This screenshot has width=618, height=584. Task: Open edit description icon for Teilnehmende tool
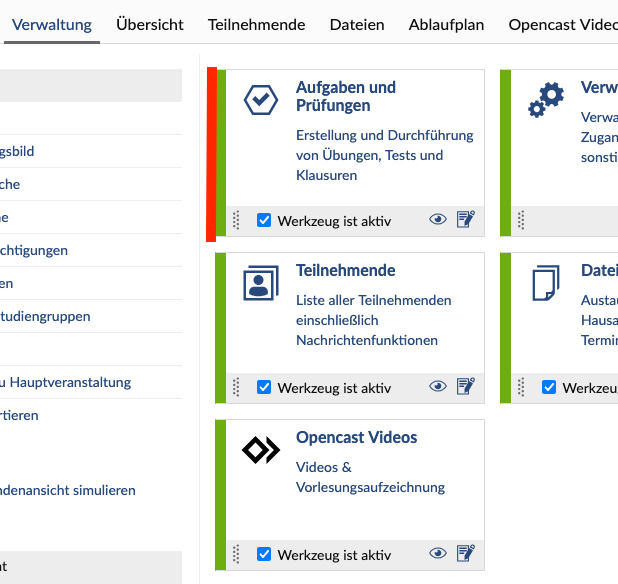click(465, 387)
